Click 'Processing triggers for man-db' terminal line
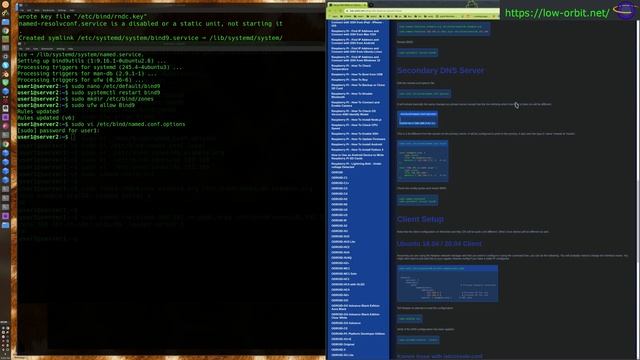Image resolution: width=640 pixels, height=360 pixels. [87, 73]
